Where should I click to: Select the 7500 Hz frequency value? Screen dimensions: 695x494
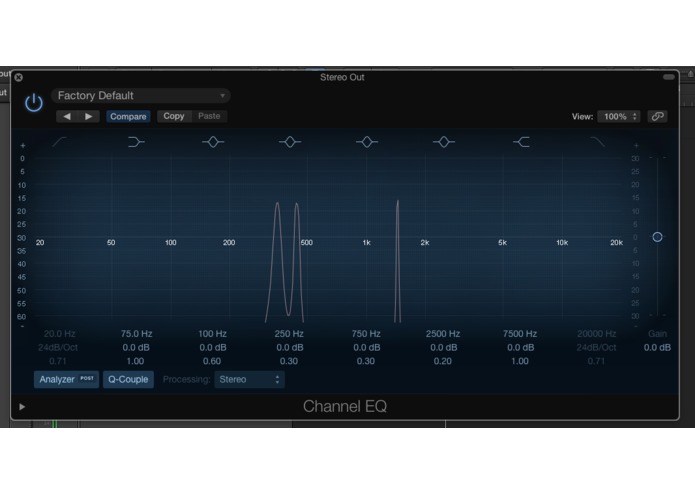(x=520, y=334)
